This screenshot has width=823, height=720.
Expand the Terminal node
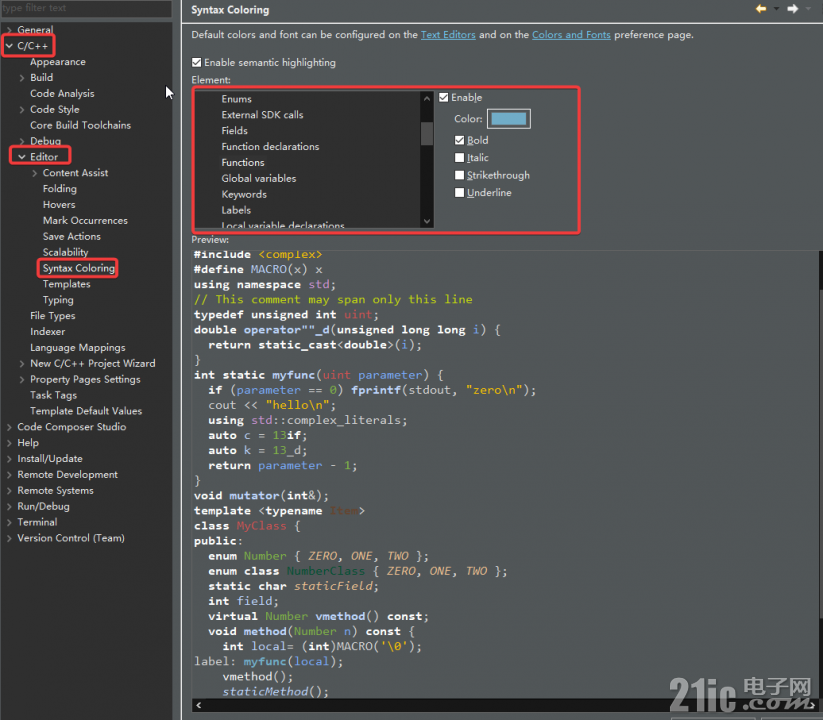9,523
